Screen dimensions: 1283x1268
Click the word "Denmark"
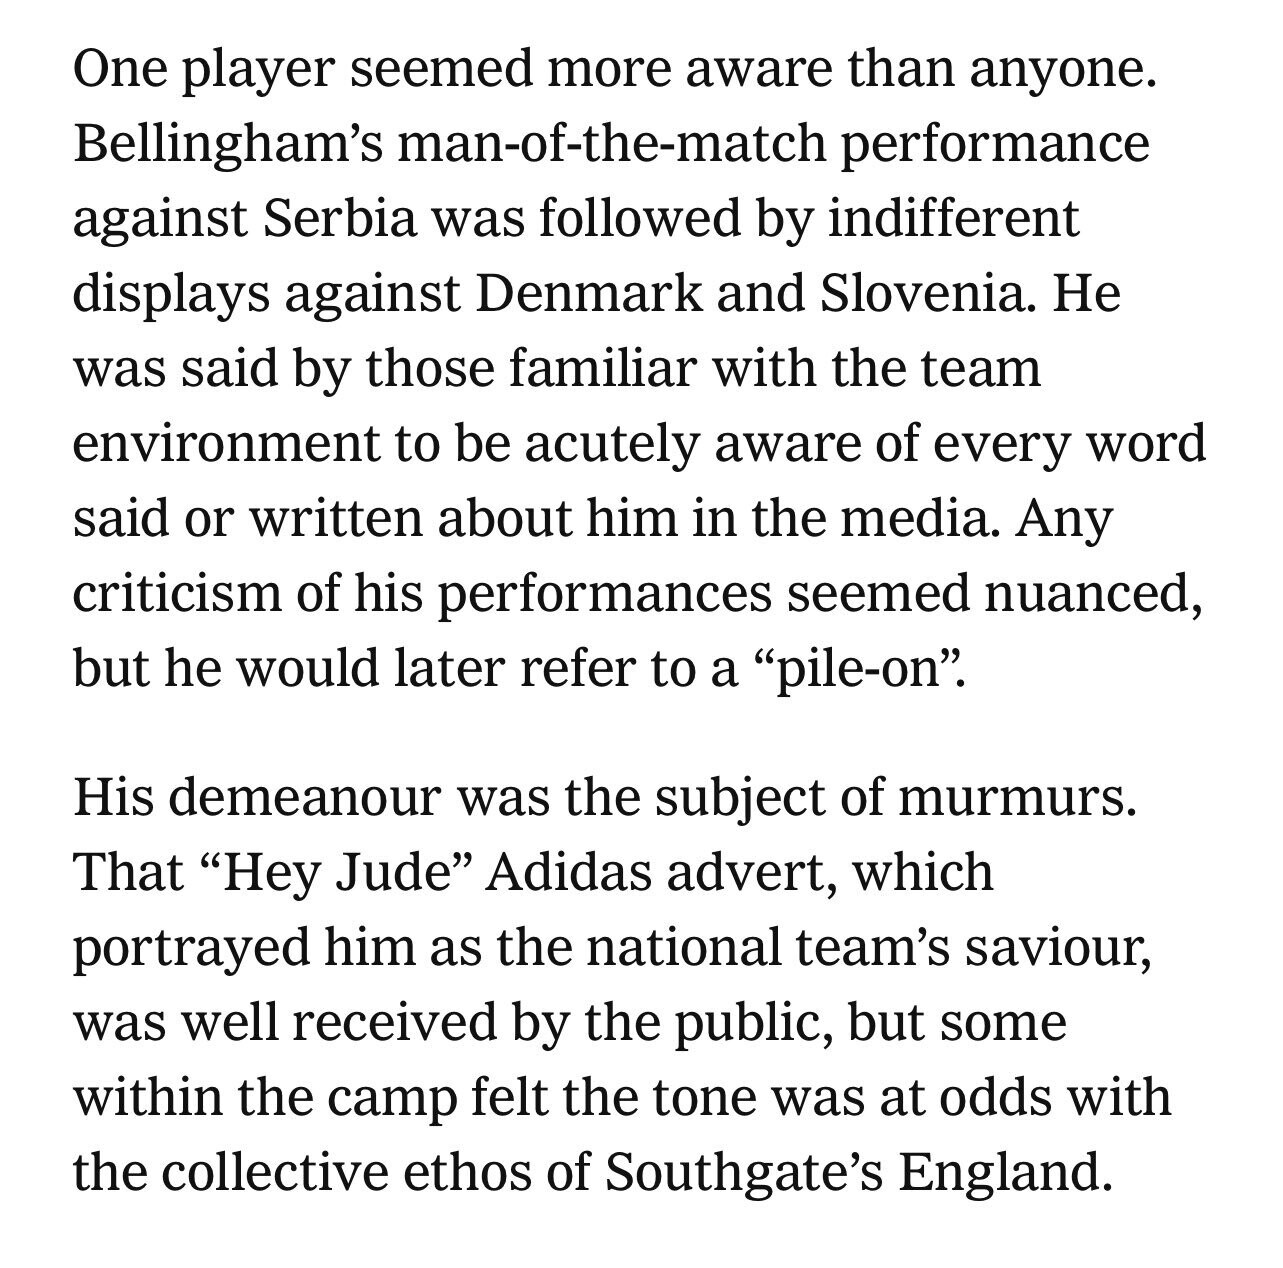click(x=589, y=293)
